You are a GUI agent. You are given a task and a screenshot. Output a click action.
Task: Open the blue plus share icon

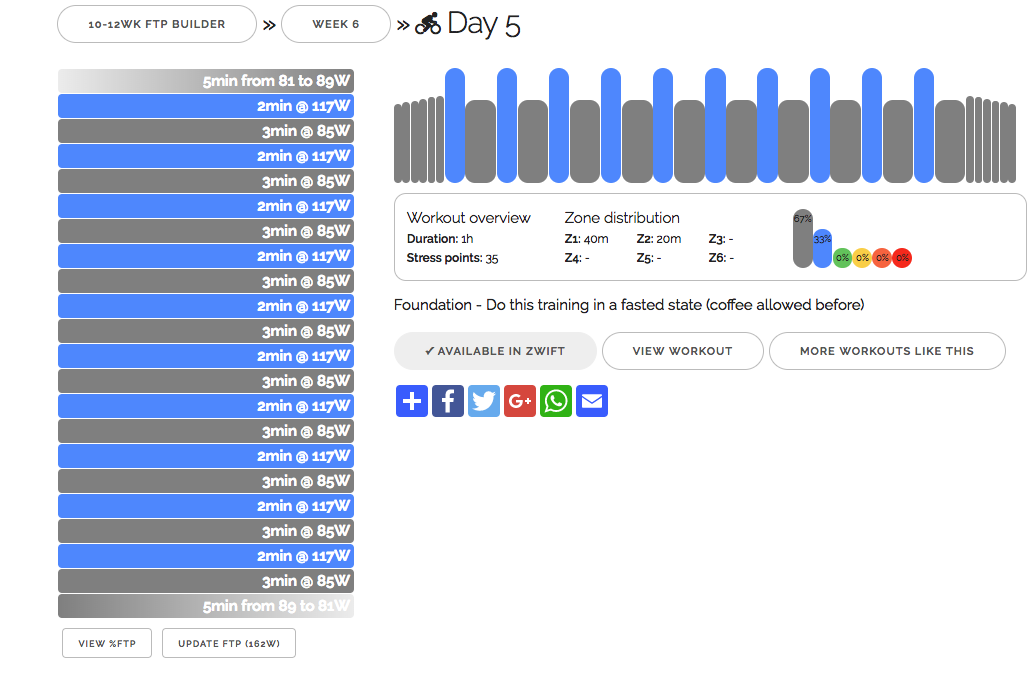tap(412, 401)
